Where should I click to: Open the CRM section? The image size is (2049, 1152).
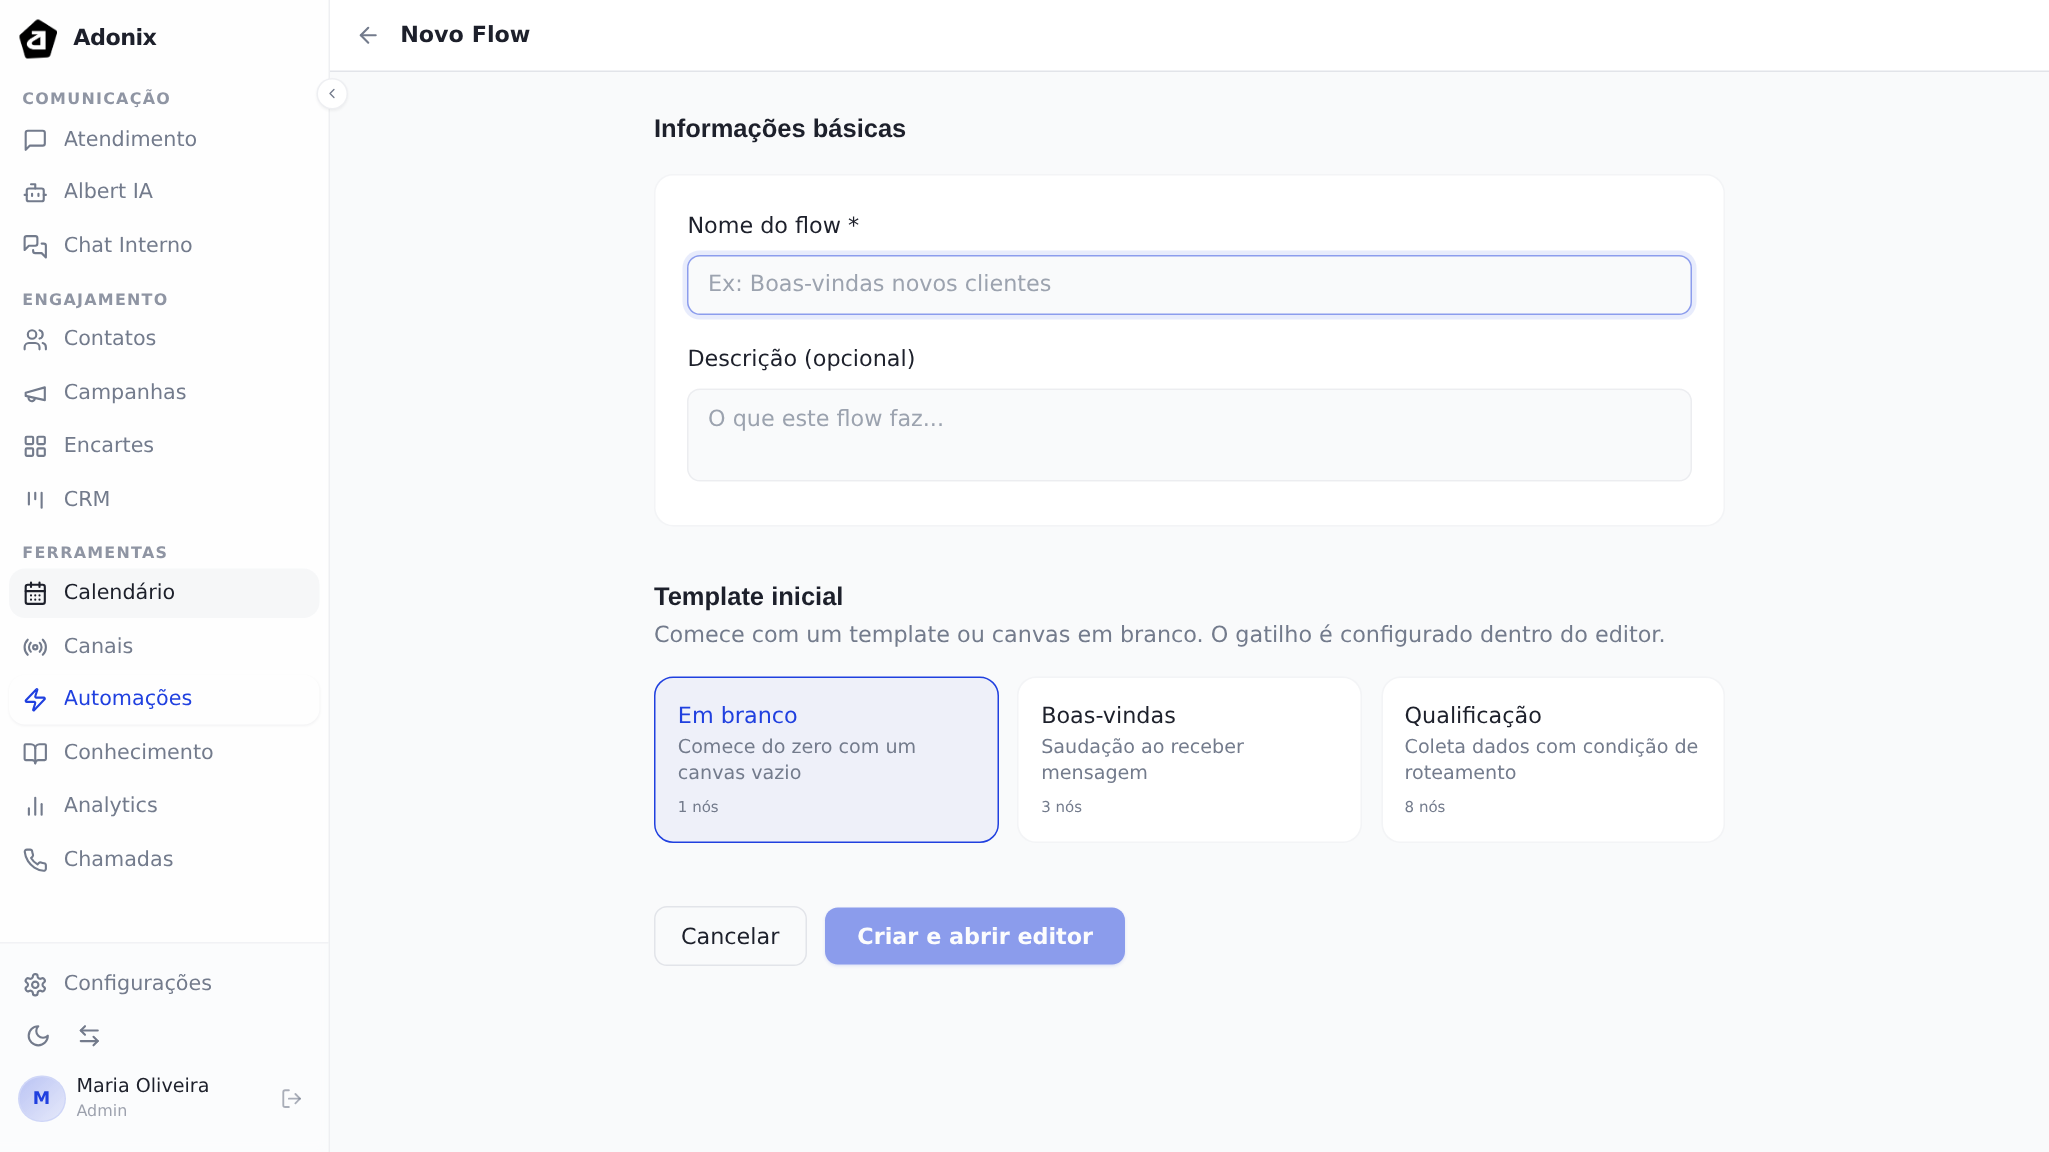(87, 499)
